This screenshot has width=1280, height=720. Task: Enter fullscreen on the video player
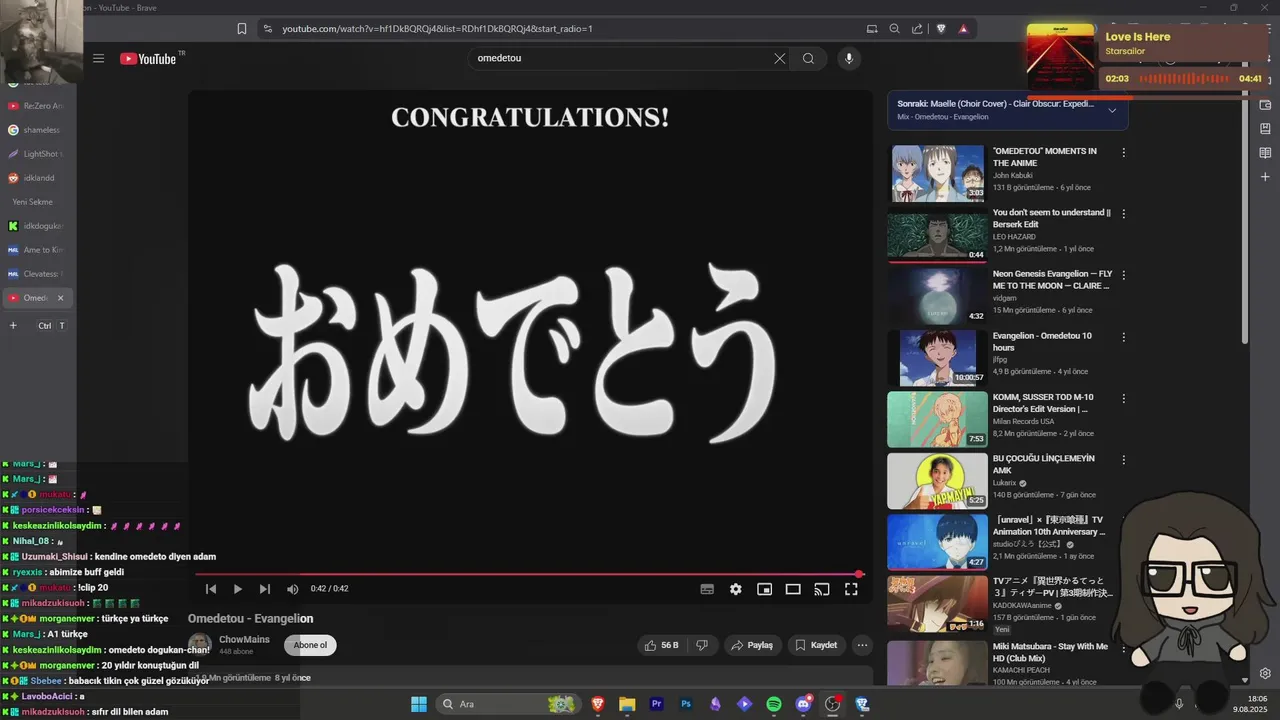[x=851, y=589]
